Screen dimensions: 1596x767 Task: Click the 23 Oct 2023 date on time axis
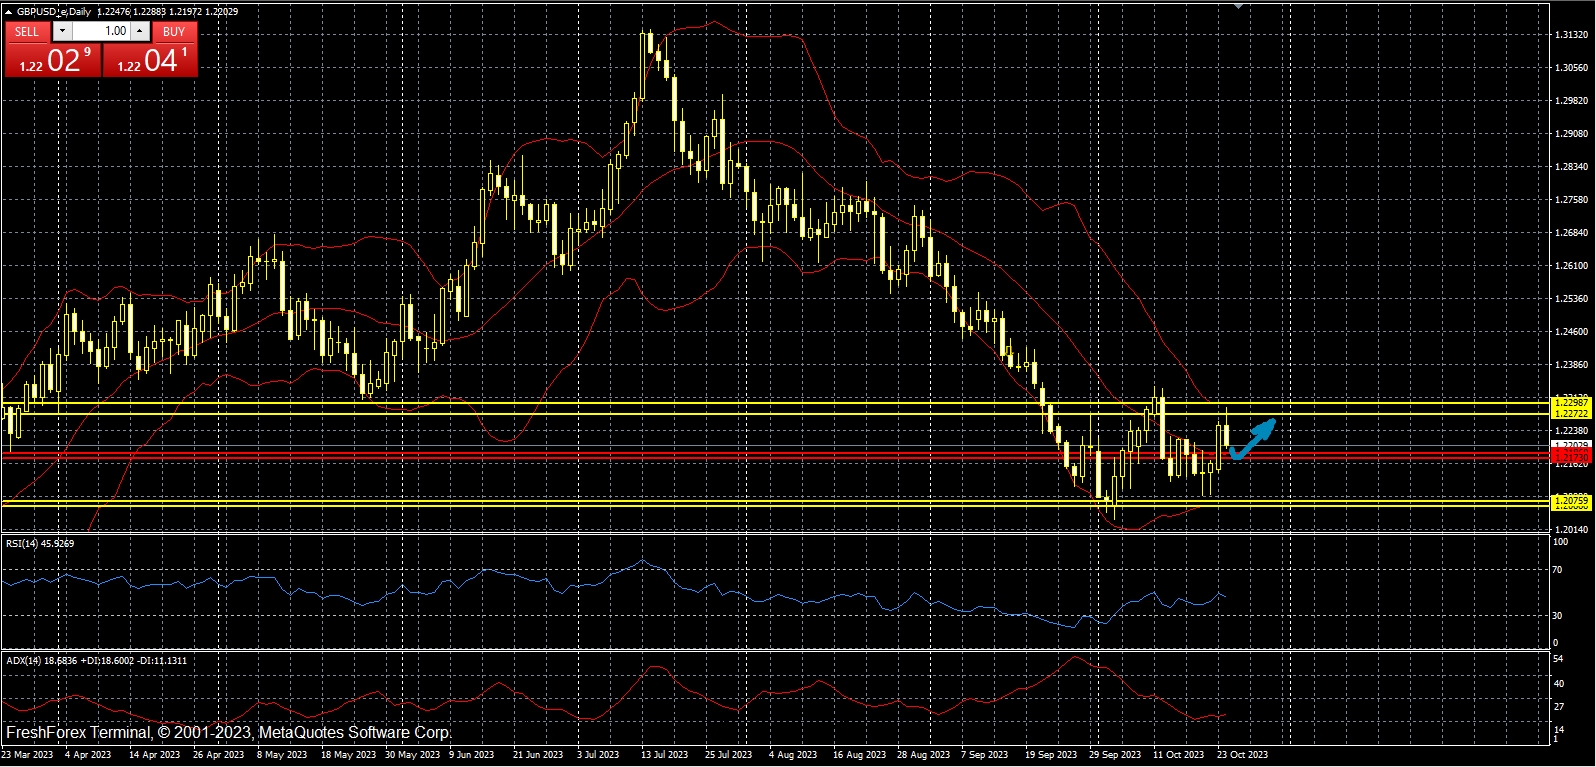pyautogui.click(x=1243, y=755)
